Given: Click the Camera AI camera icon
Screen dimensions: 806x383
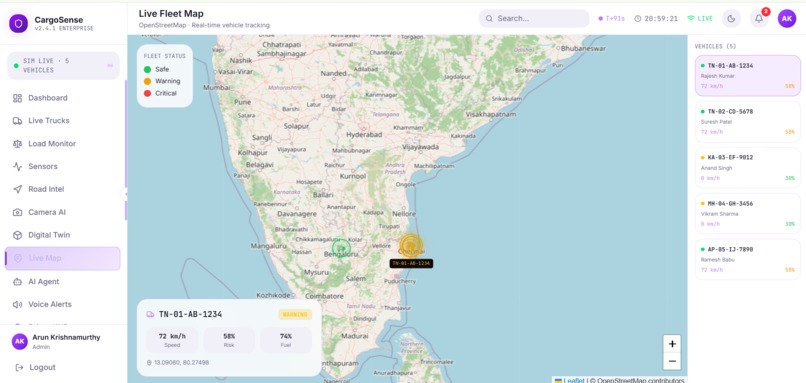Looking at the screenshot, I should tap(17, 212).
